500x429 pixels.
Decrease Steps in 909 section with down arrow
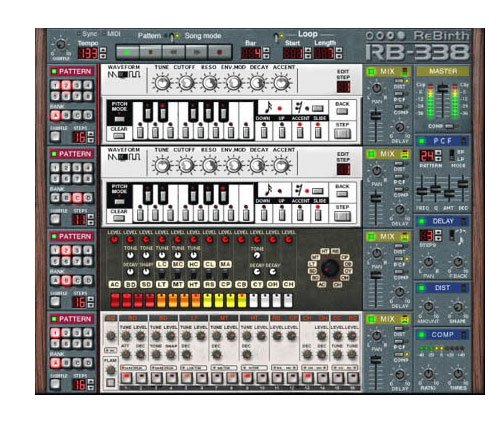pyautogui.click(x=90, y=388)
